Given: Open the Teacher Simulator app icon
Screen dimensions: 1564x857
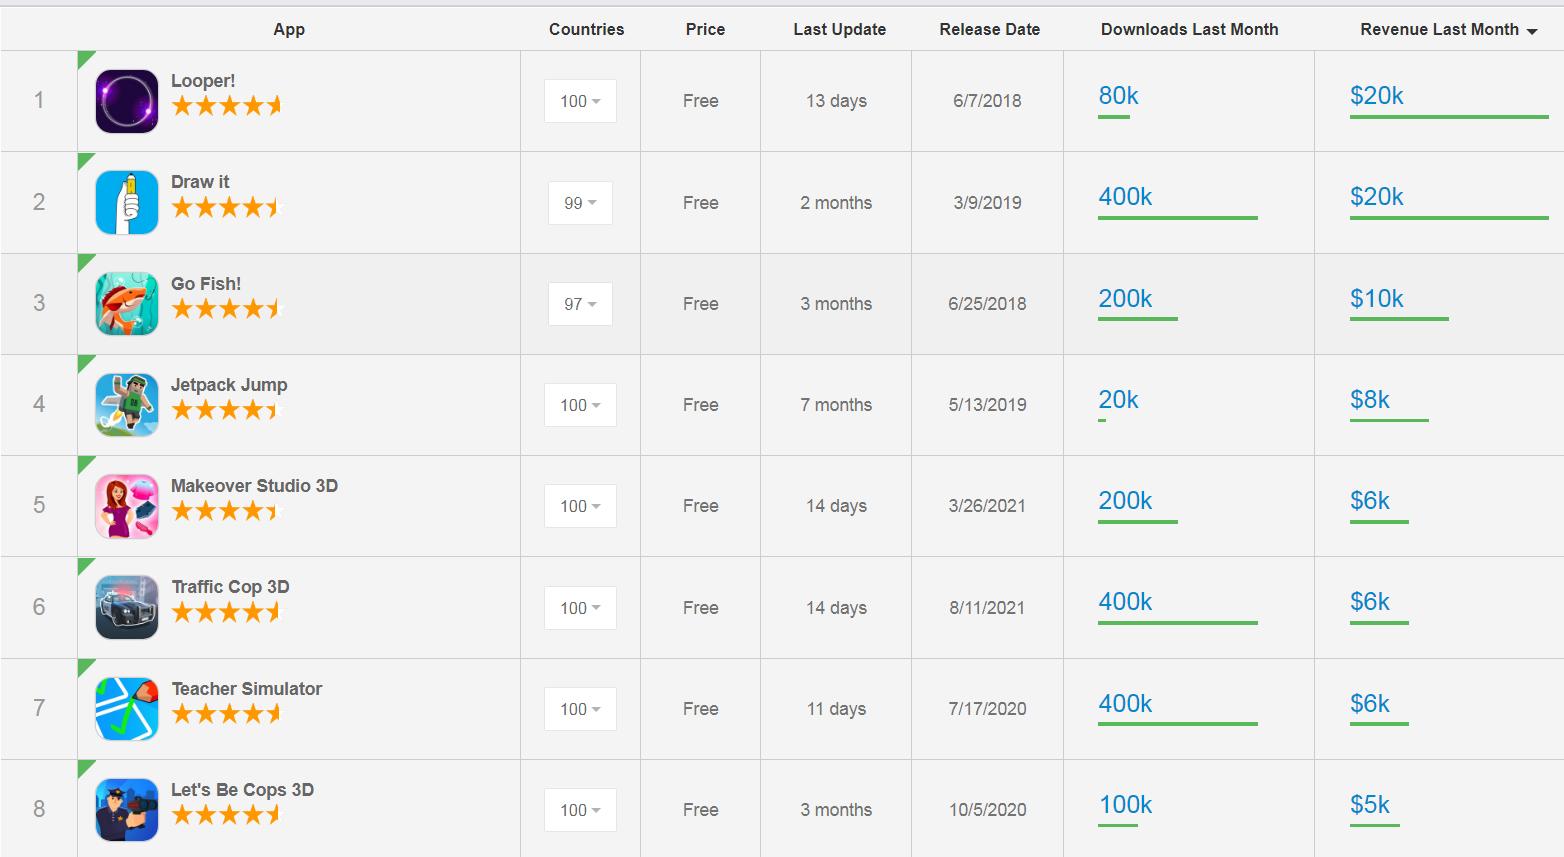Looking at the screenshot, I should [x=127, y=709].
